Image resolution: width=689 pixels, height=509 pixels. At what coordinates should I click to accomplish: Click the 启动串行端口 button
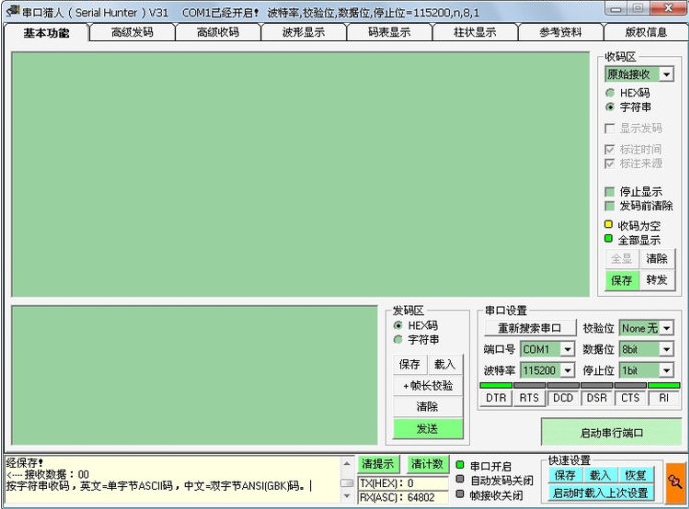tap(611, 433)
